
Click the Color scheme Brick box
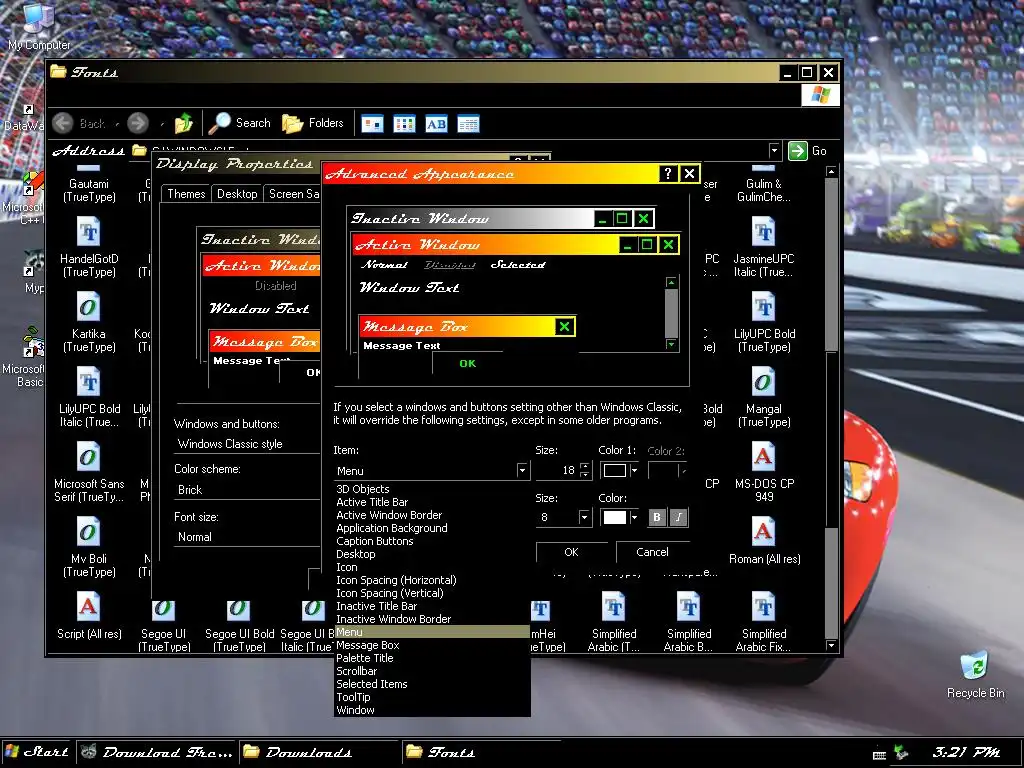[x=247, y=490]
